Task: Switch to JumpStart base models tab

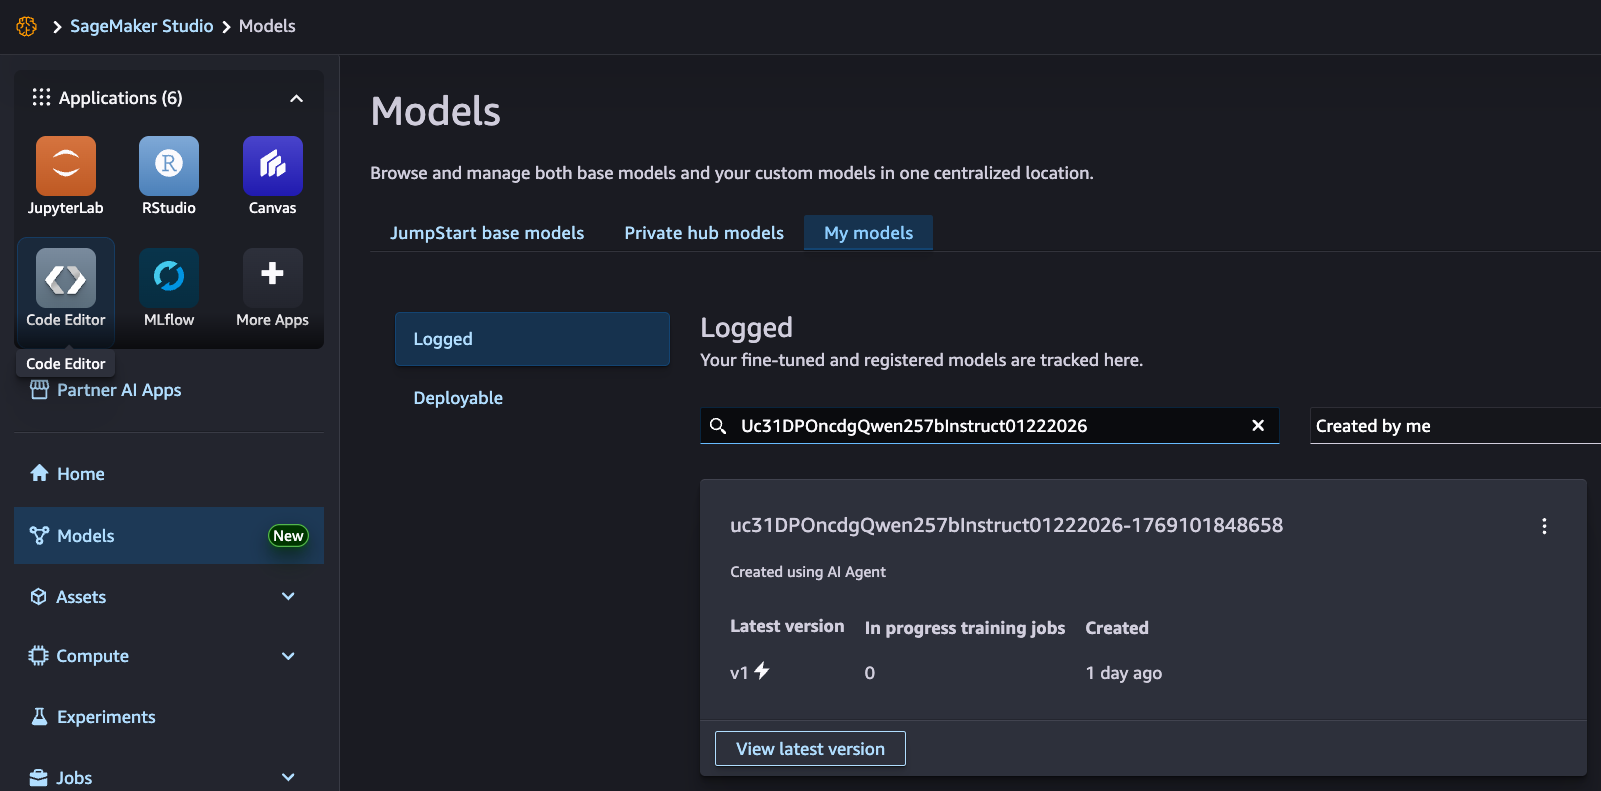Action: tap(487, 233)
